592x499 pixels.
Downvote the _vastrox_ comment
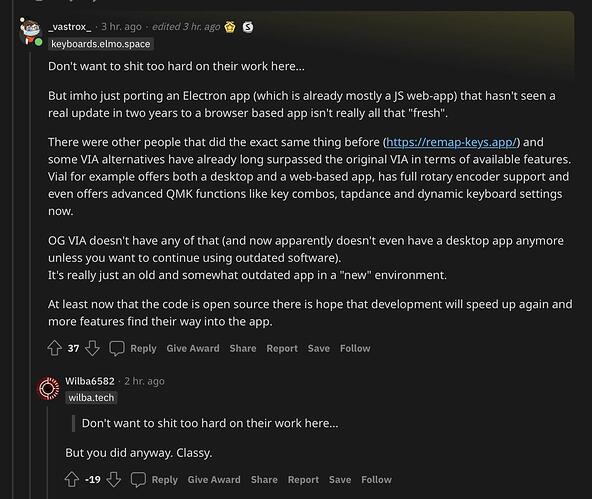click(92, 348)
